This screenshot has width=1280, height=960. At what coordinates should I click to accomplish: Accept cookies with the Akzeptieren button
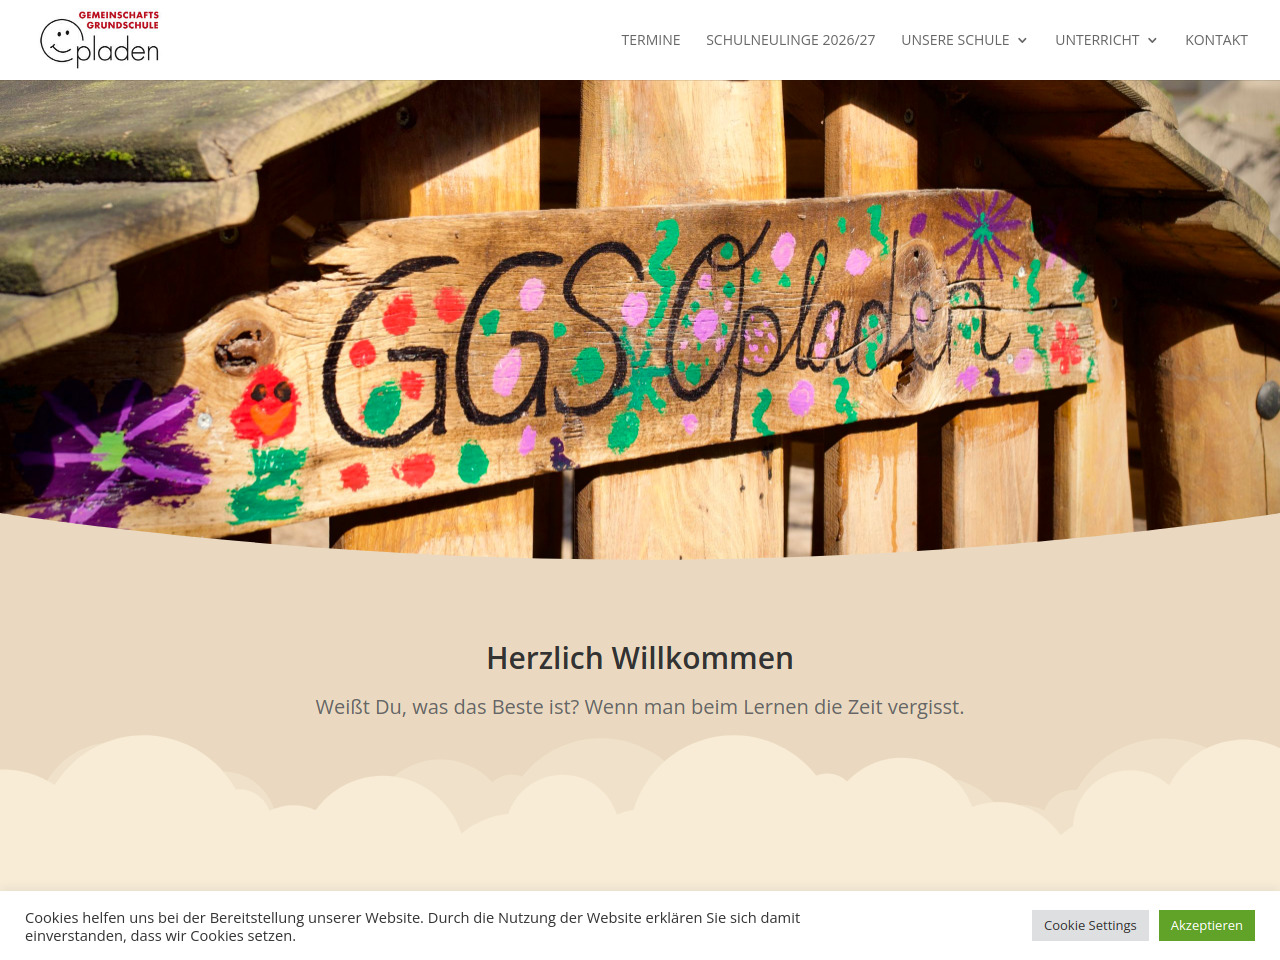(1207, 925)
